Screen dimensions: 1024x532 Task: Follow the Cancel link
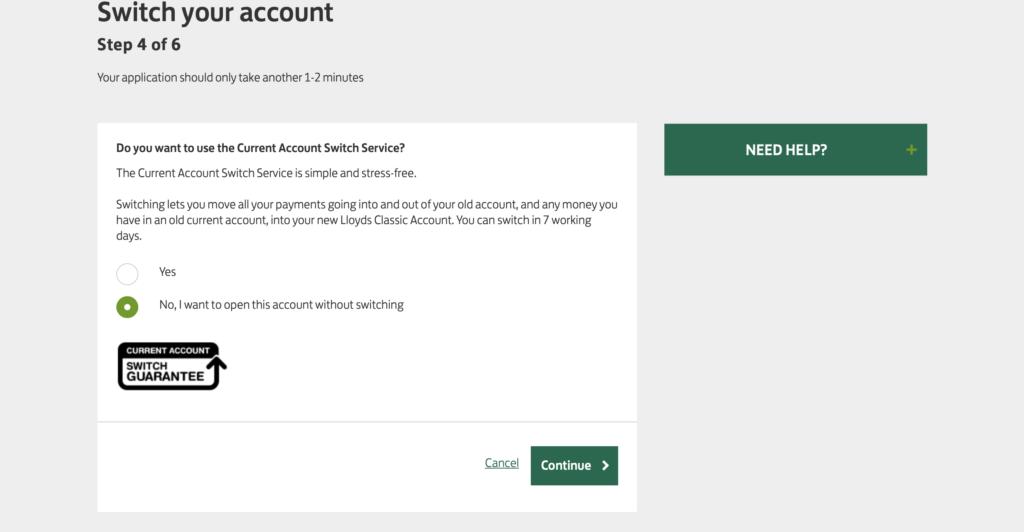point(502,463)
